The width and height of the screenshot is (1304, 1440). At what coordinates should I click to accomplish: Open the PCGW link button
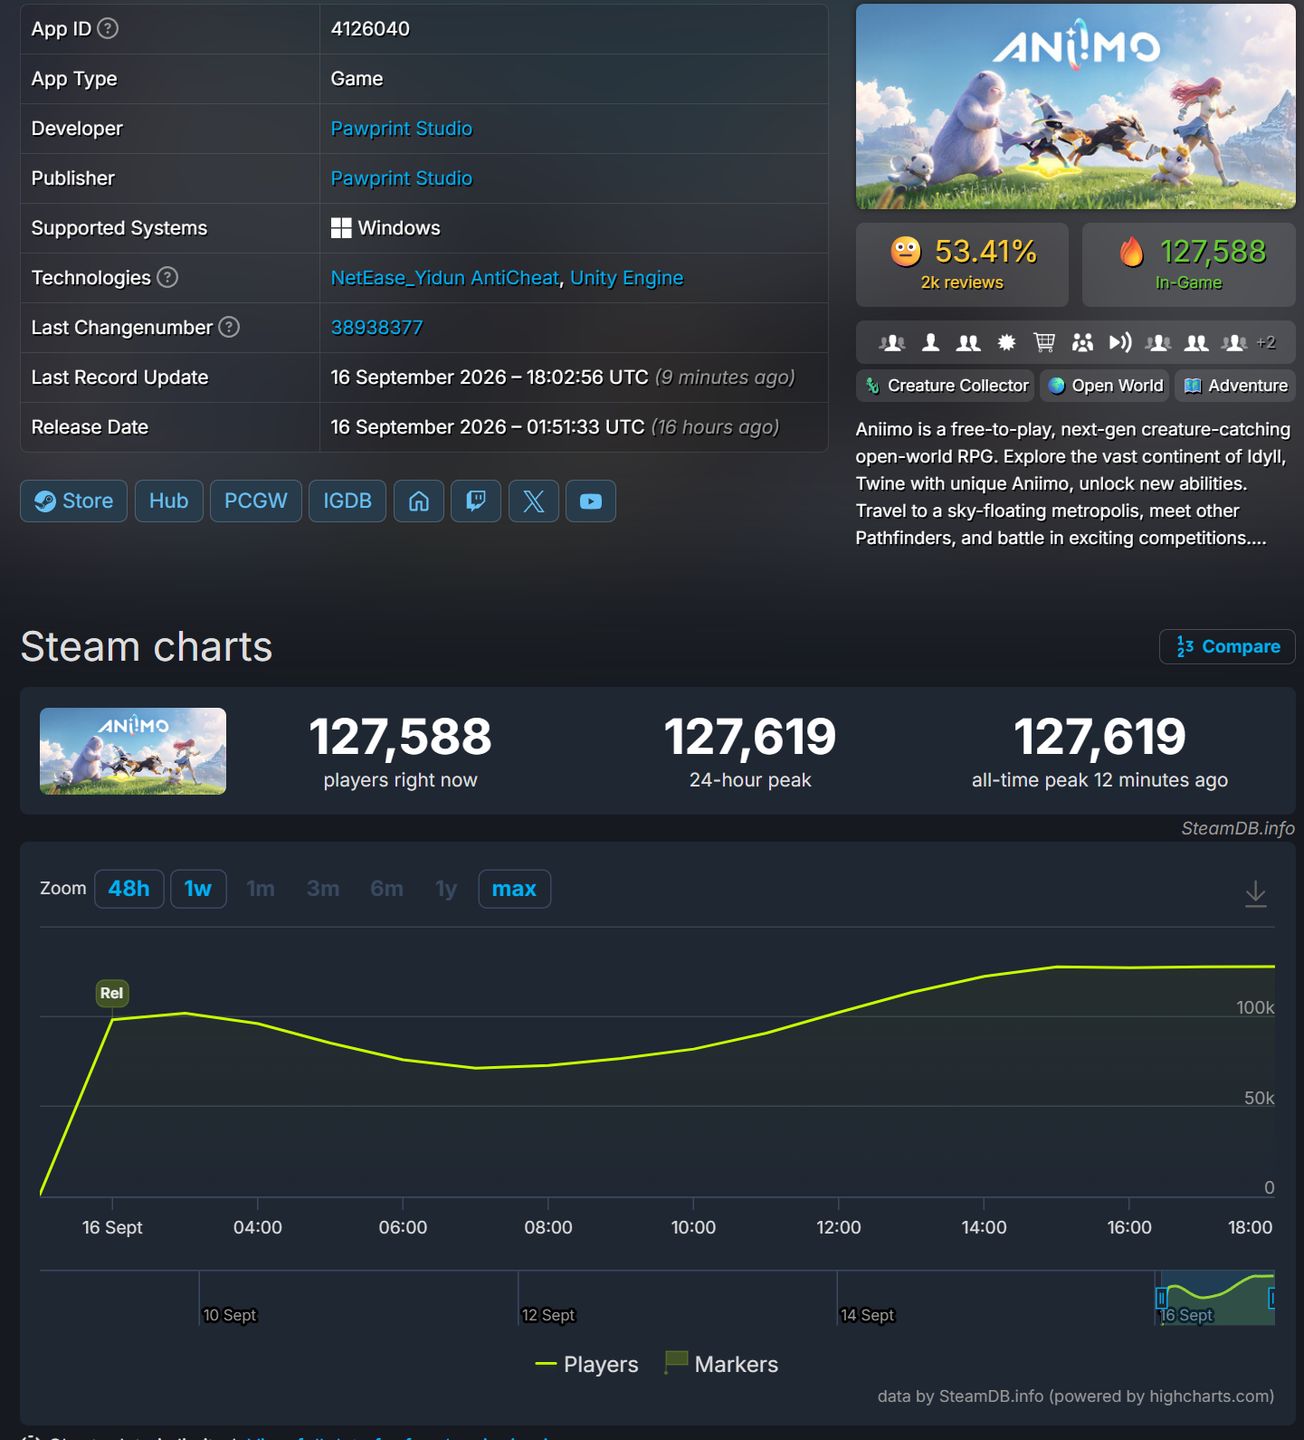(256, 501)
